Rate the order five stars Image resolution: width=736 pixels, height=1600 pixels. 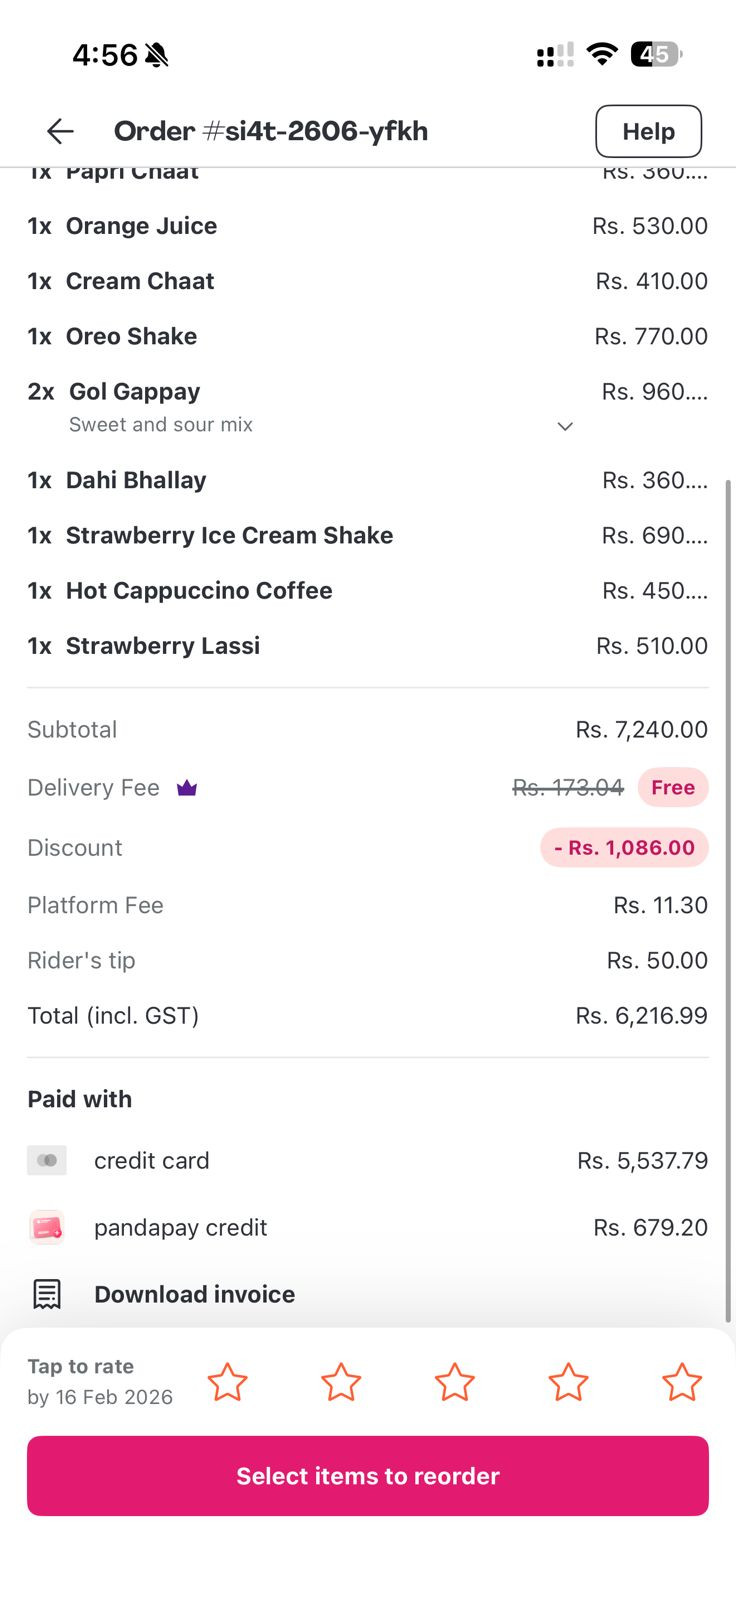682,1382
